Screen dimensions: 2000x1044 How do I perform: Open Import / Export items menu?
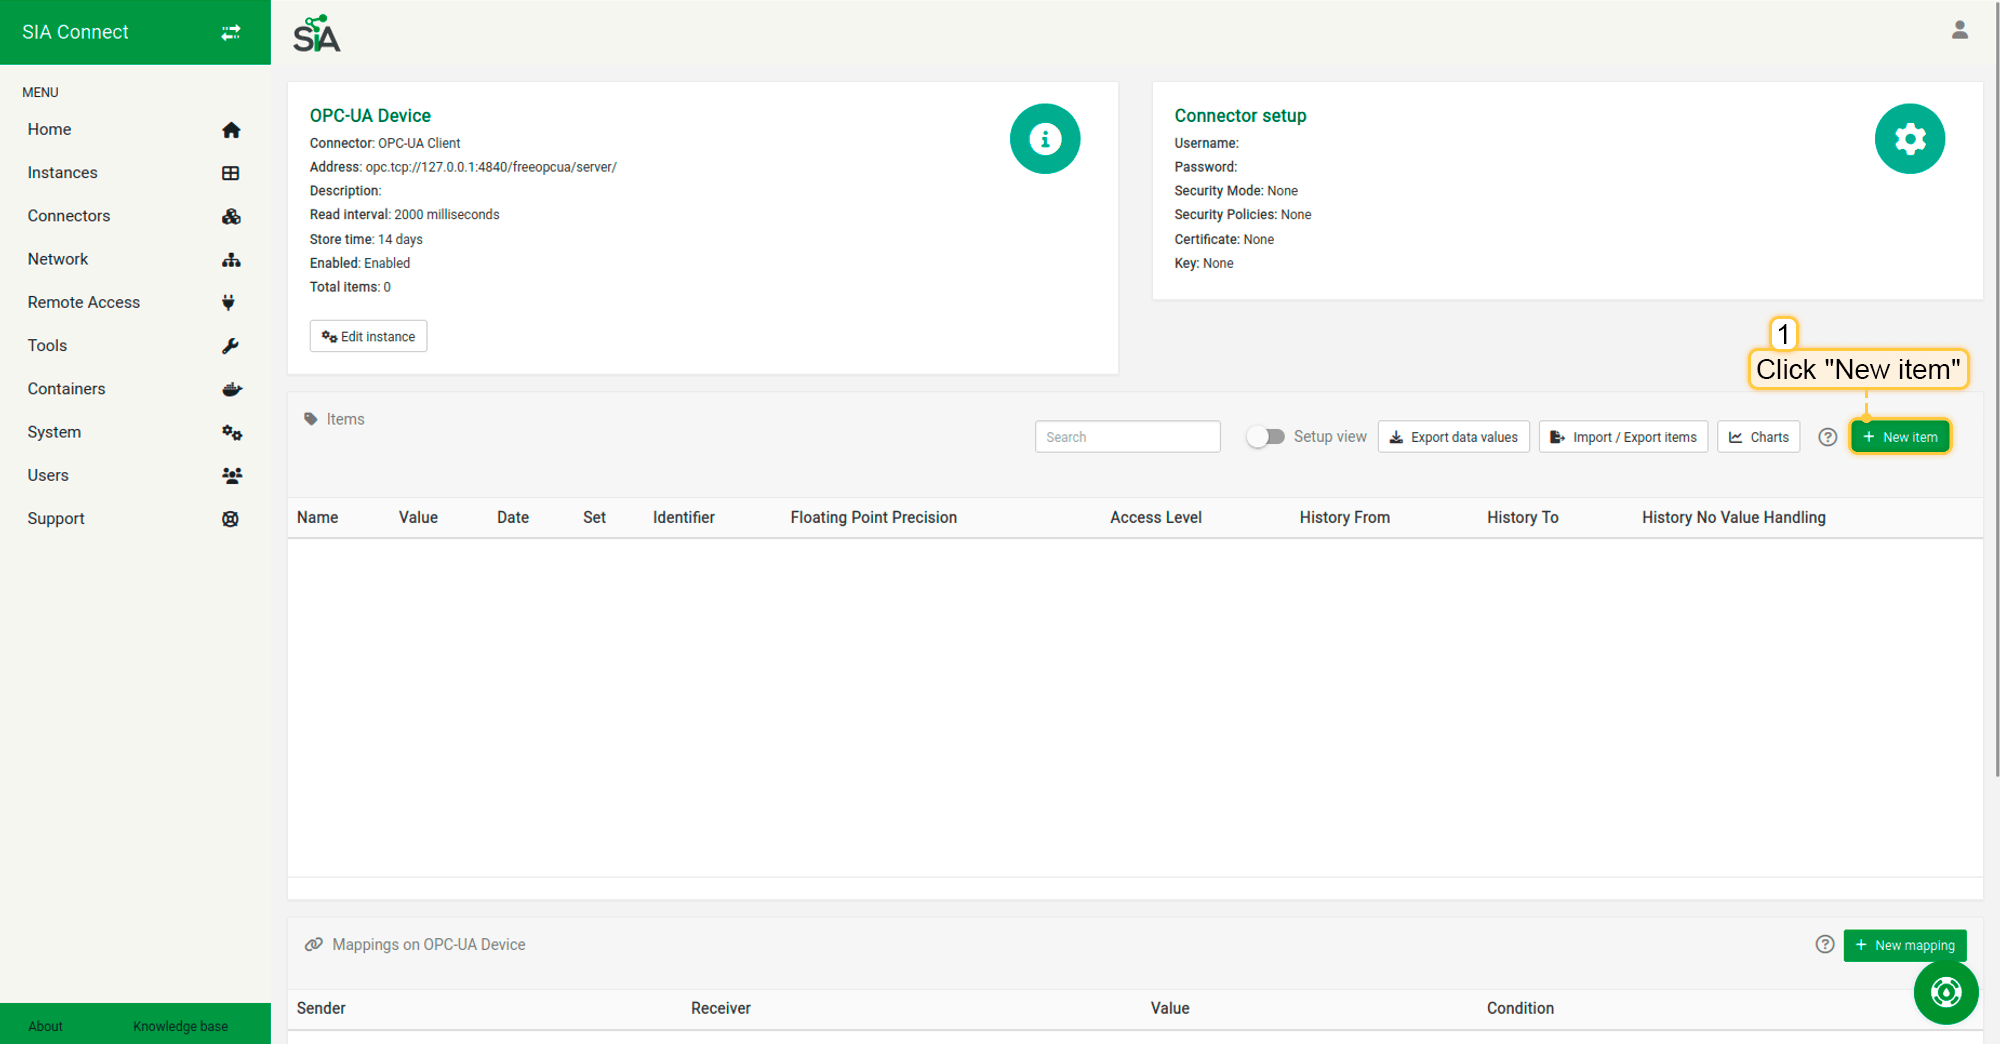click(x=1622, y=437)
